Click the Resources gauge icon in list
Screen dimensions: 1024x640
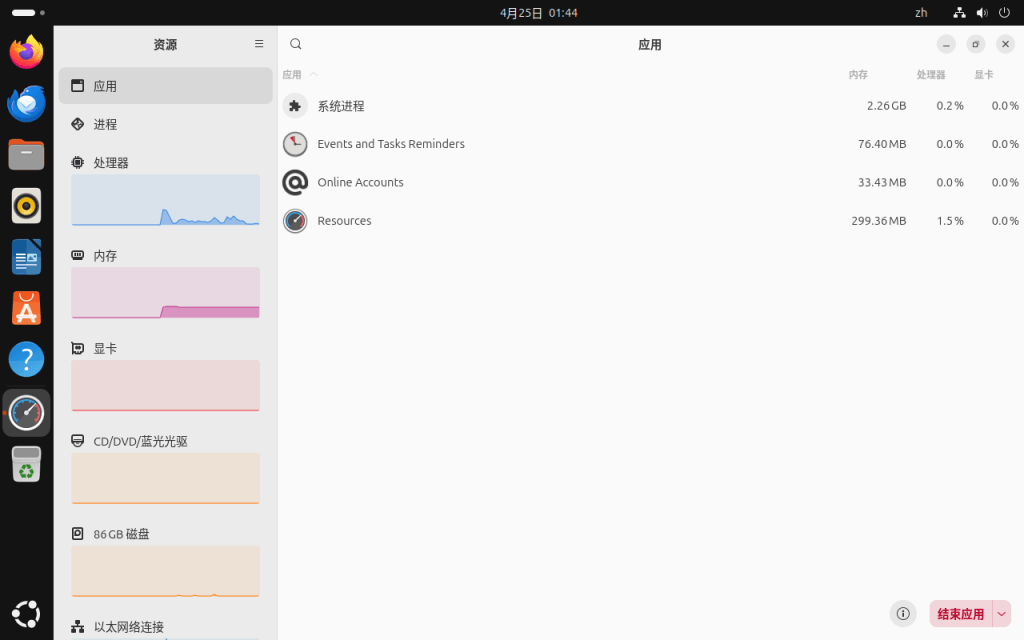point(295,221)
